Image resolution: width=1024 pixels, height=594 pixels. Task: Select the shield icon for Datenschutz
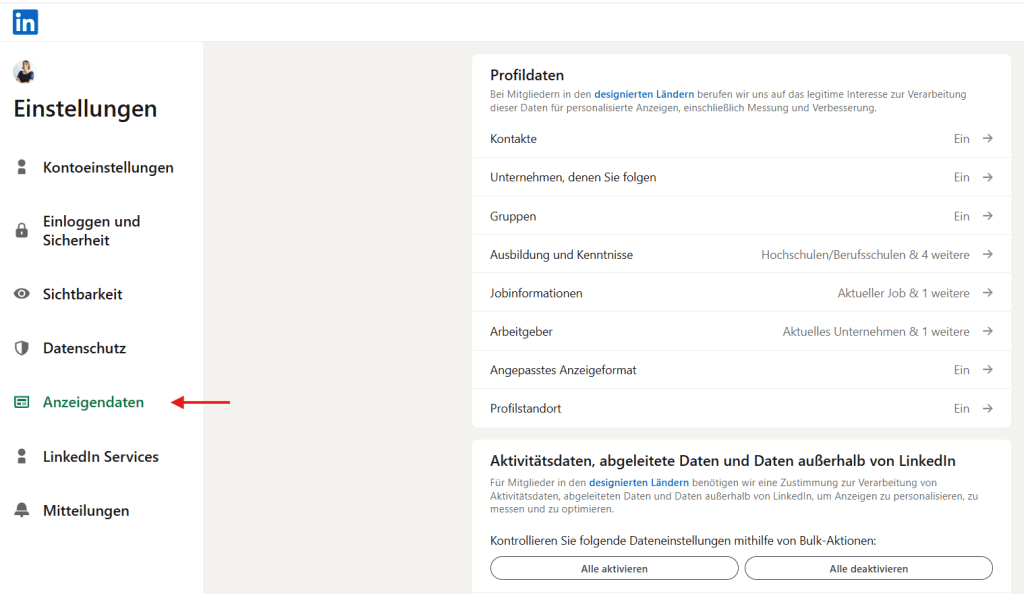[22, 348]
